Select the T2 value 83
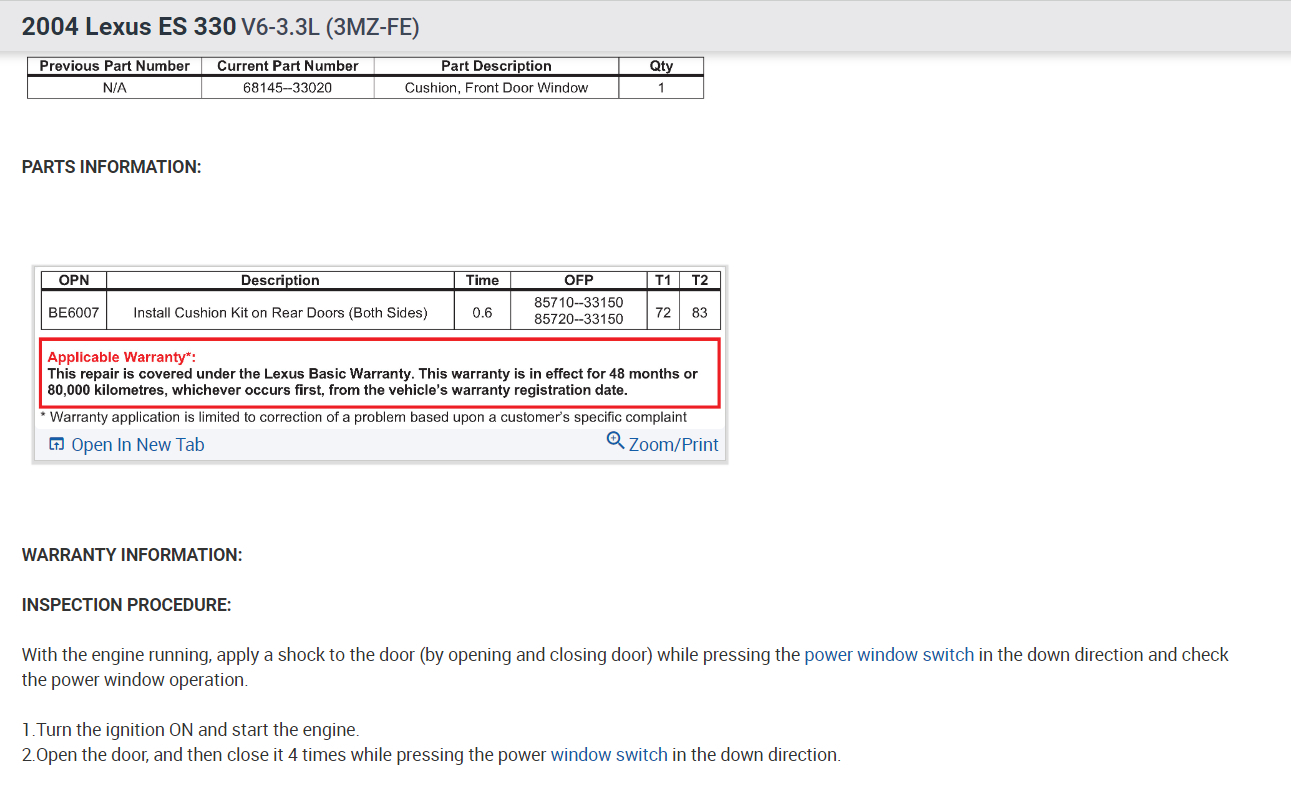Screen dimensions: 1291x789 pos(699,312)
